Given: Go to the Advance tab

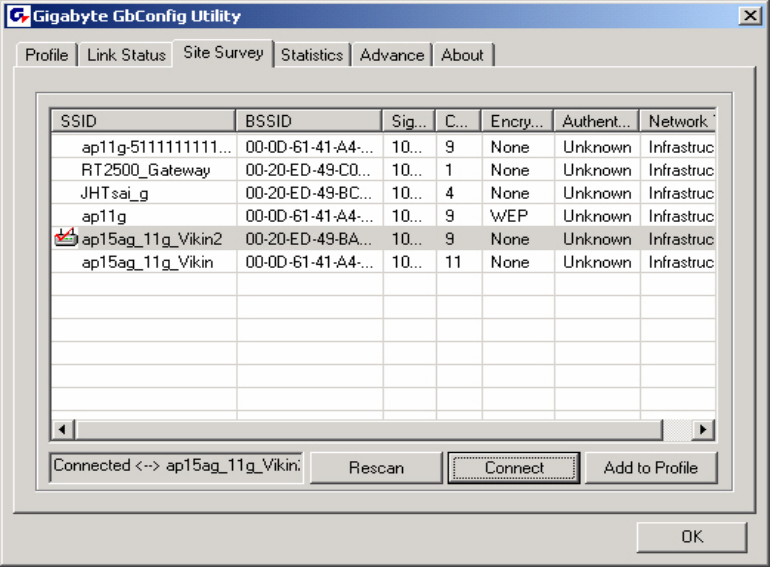Looking at the screenshot, I should (x=392, y=55).
